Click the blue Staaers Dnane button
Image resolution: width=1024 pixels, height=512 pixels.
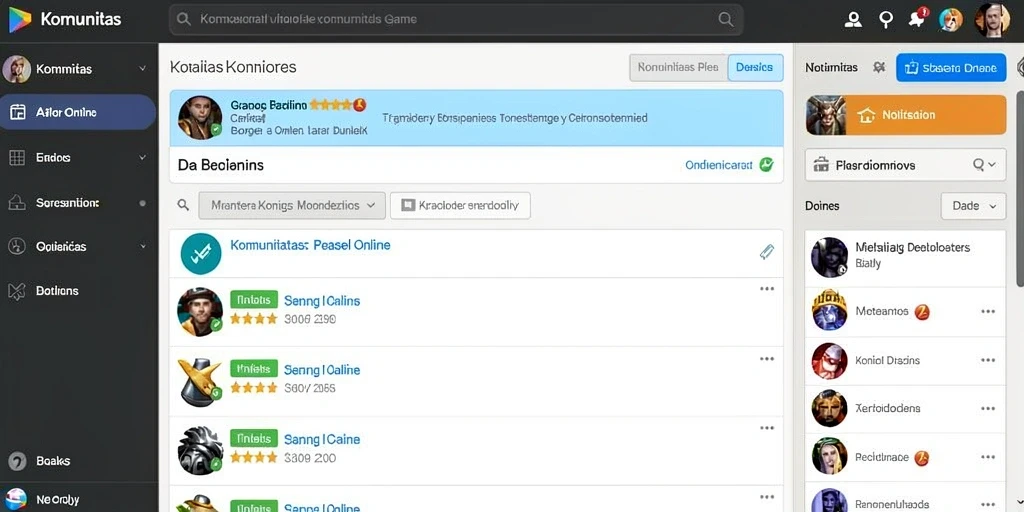pos(951,68)
